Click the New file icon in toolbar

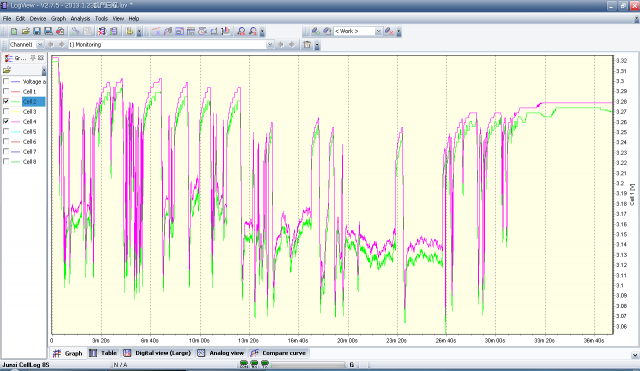click(x=14, y=31)
